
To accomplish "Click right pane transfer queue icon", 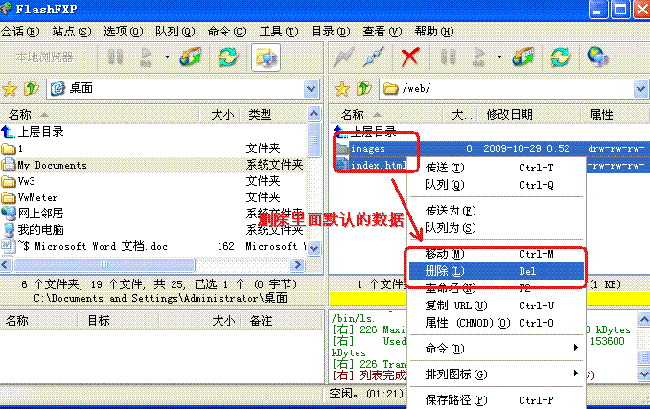I will [x=479, y=57].
